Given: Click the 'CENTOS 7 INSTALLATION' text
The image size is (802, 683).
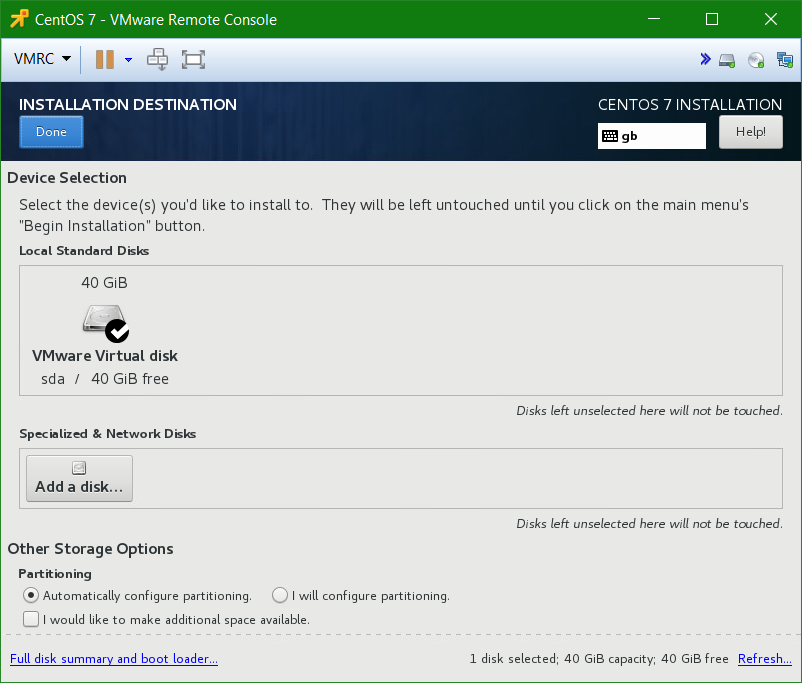Looking at the screenshot, I should 690,105.
